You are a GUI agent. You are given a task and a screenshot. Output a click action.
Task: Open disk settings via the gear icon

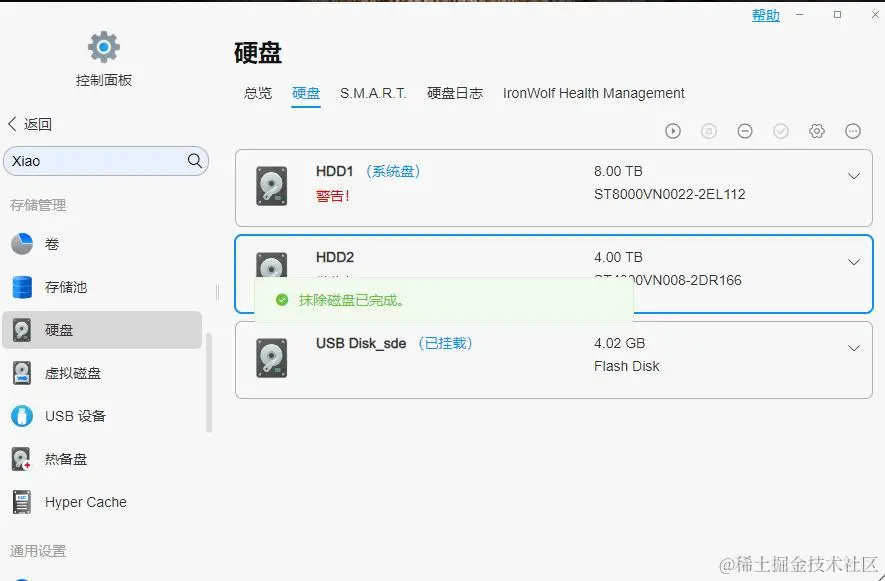tap(817, 130)
